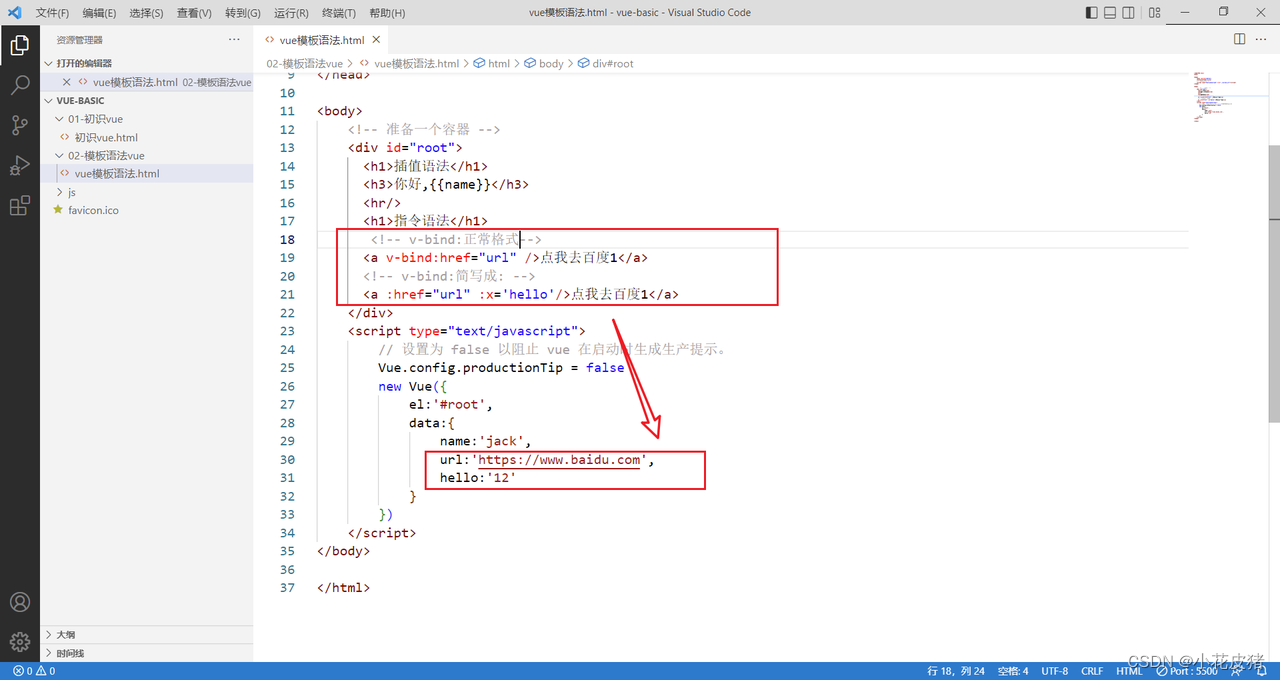Screen dimensions: 1280x680
Task: Toggle the secondary side bar layout icon
Action: (x=1128, y=13)
